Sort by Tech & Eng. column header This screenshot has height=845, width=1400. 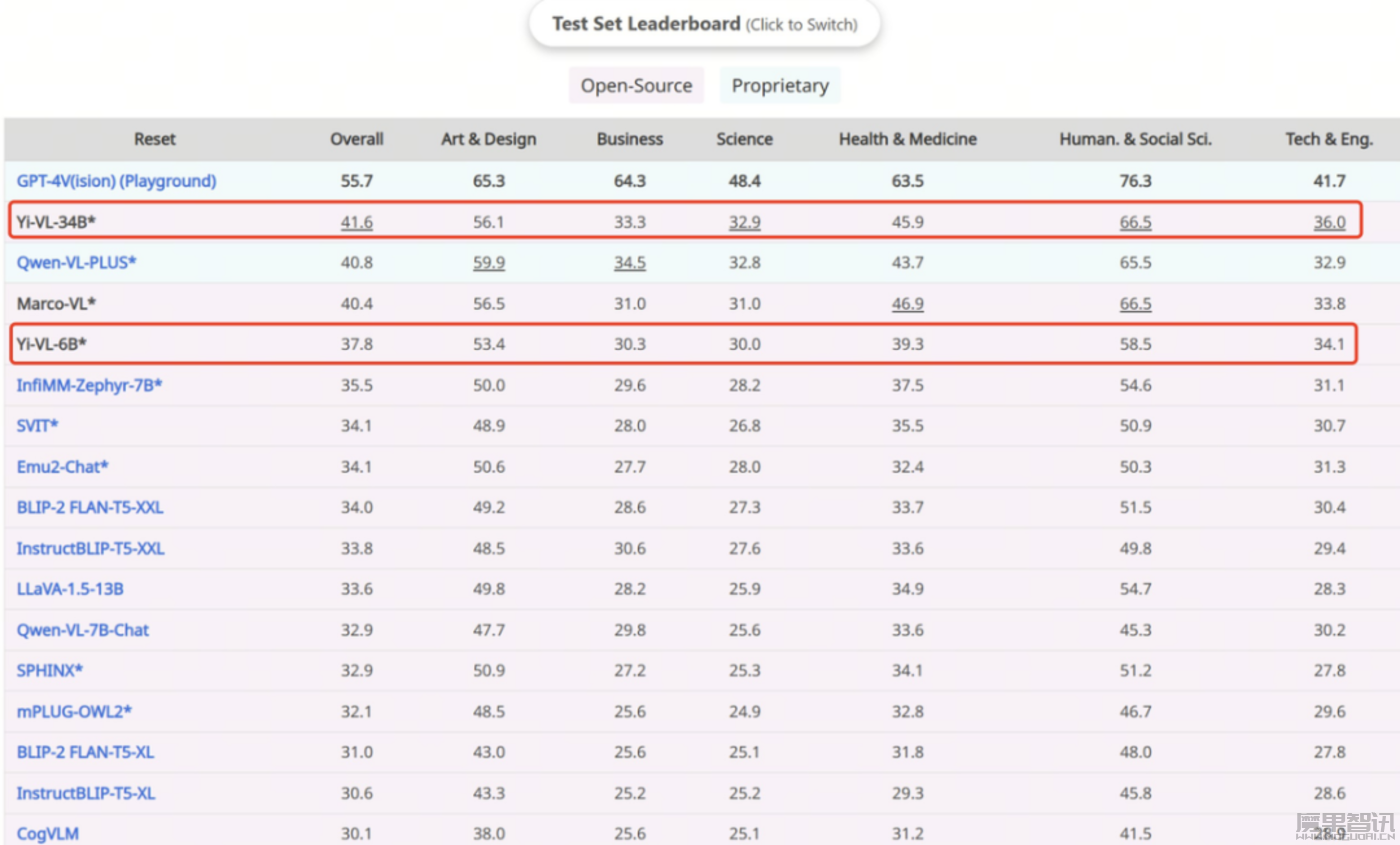click(1329, 140)
